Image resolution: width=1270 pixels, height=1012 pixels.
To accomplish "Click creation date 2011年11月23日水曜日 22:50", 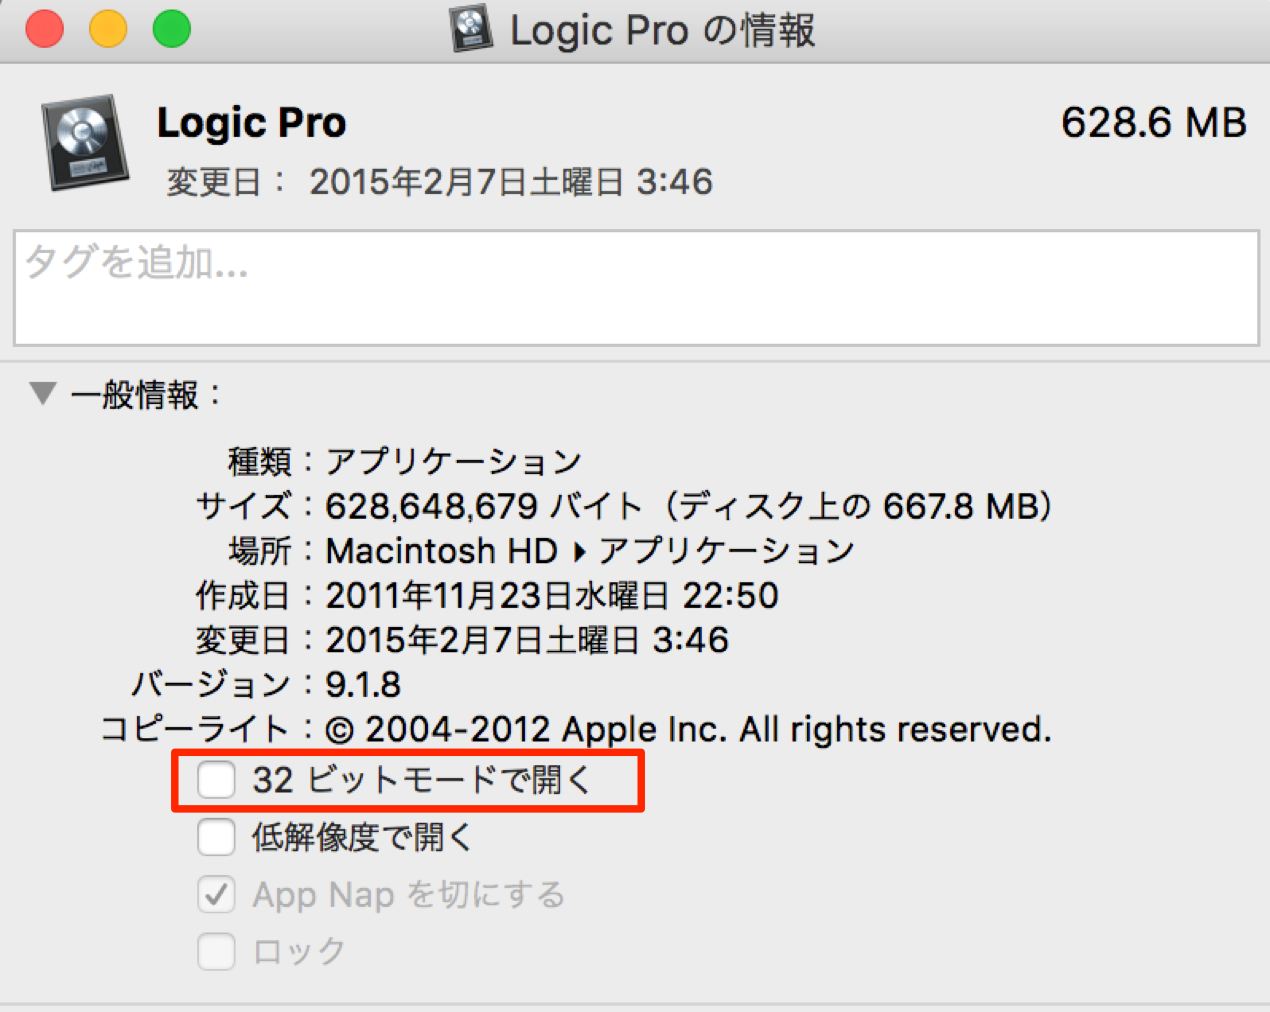I will point(552,595).
